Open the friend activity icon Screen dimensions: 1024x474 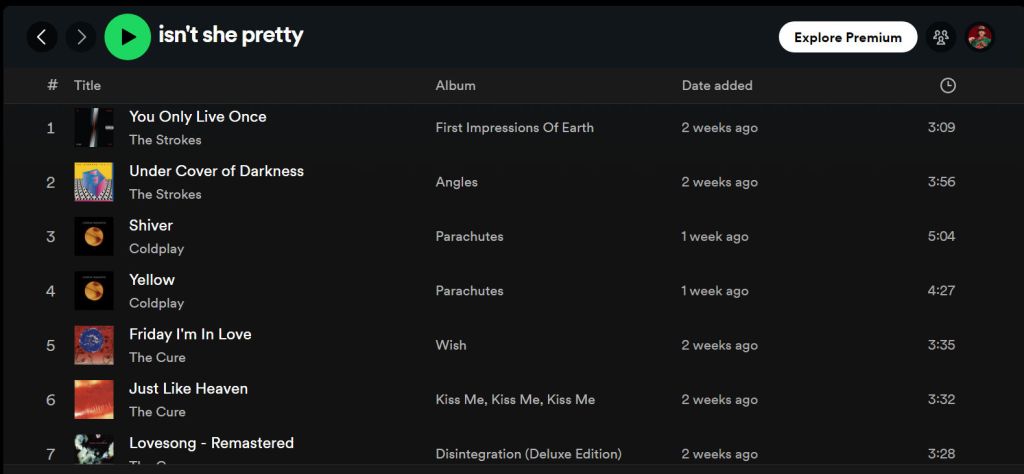tap(940, 37)
